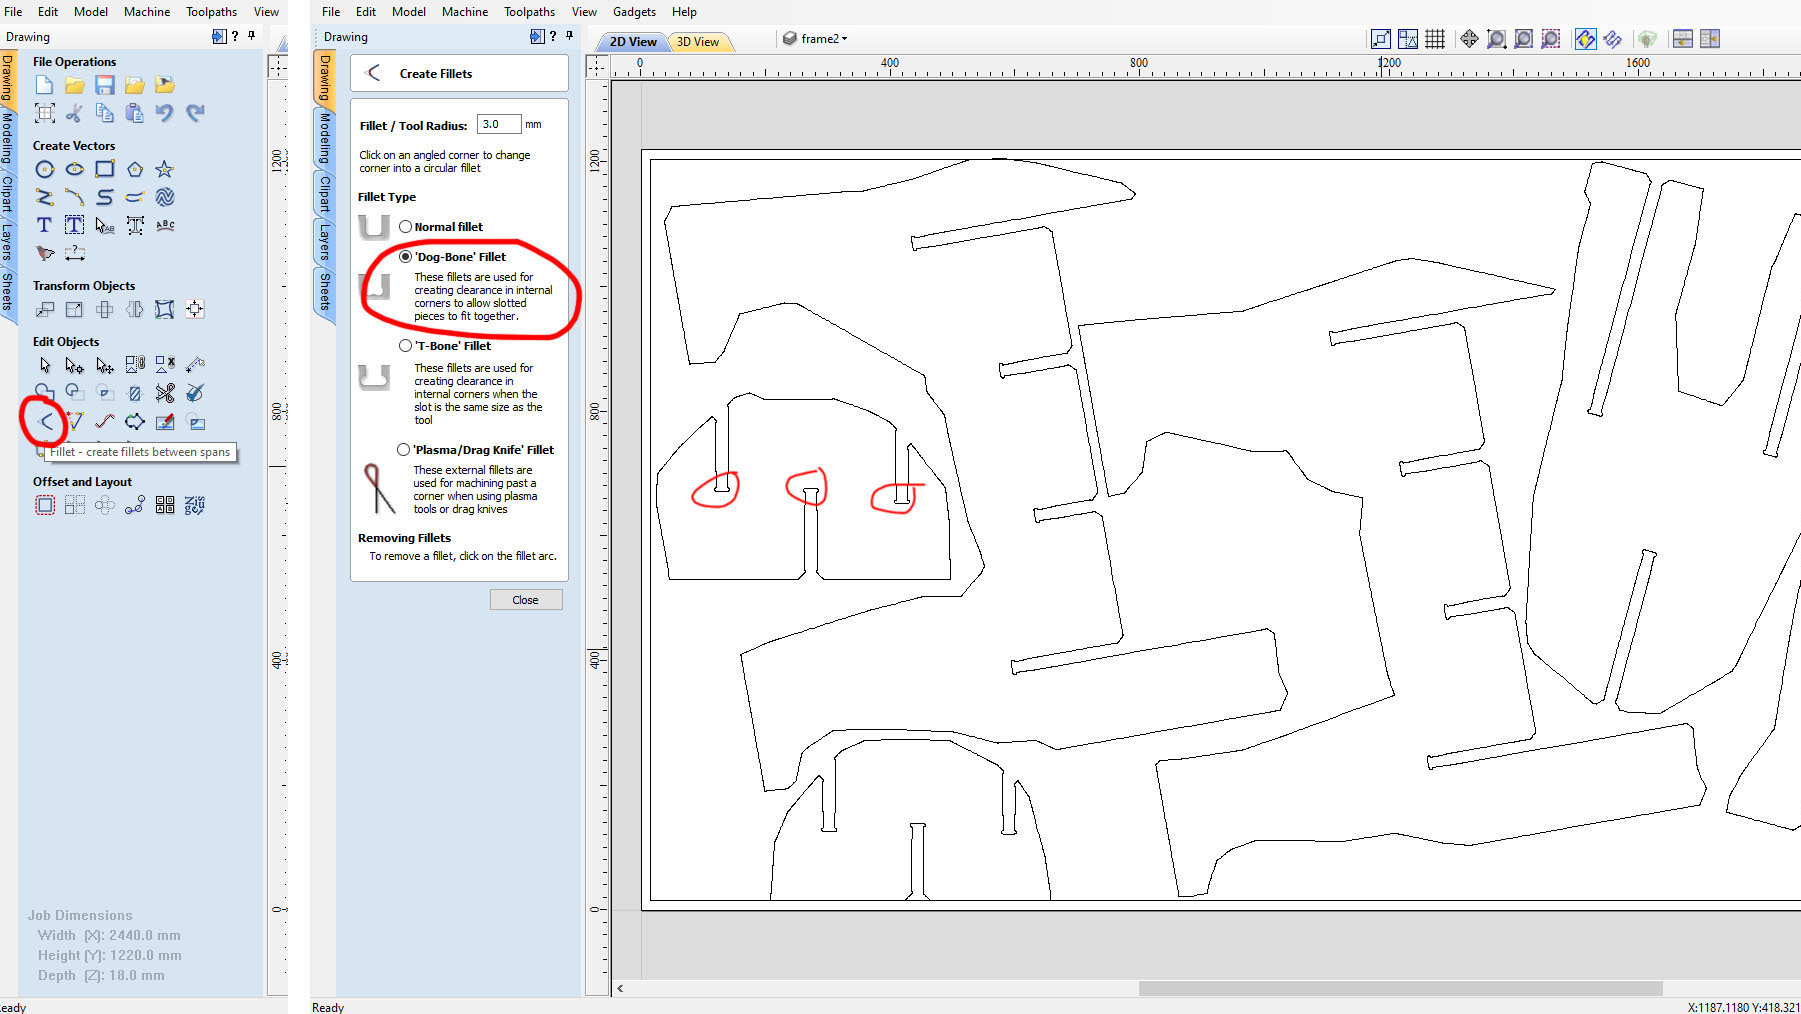Select the 'T-Bone' Fillet option
Image resolution: width=1801 pixels, height=1014 pixels.
tap(405, 346)
